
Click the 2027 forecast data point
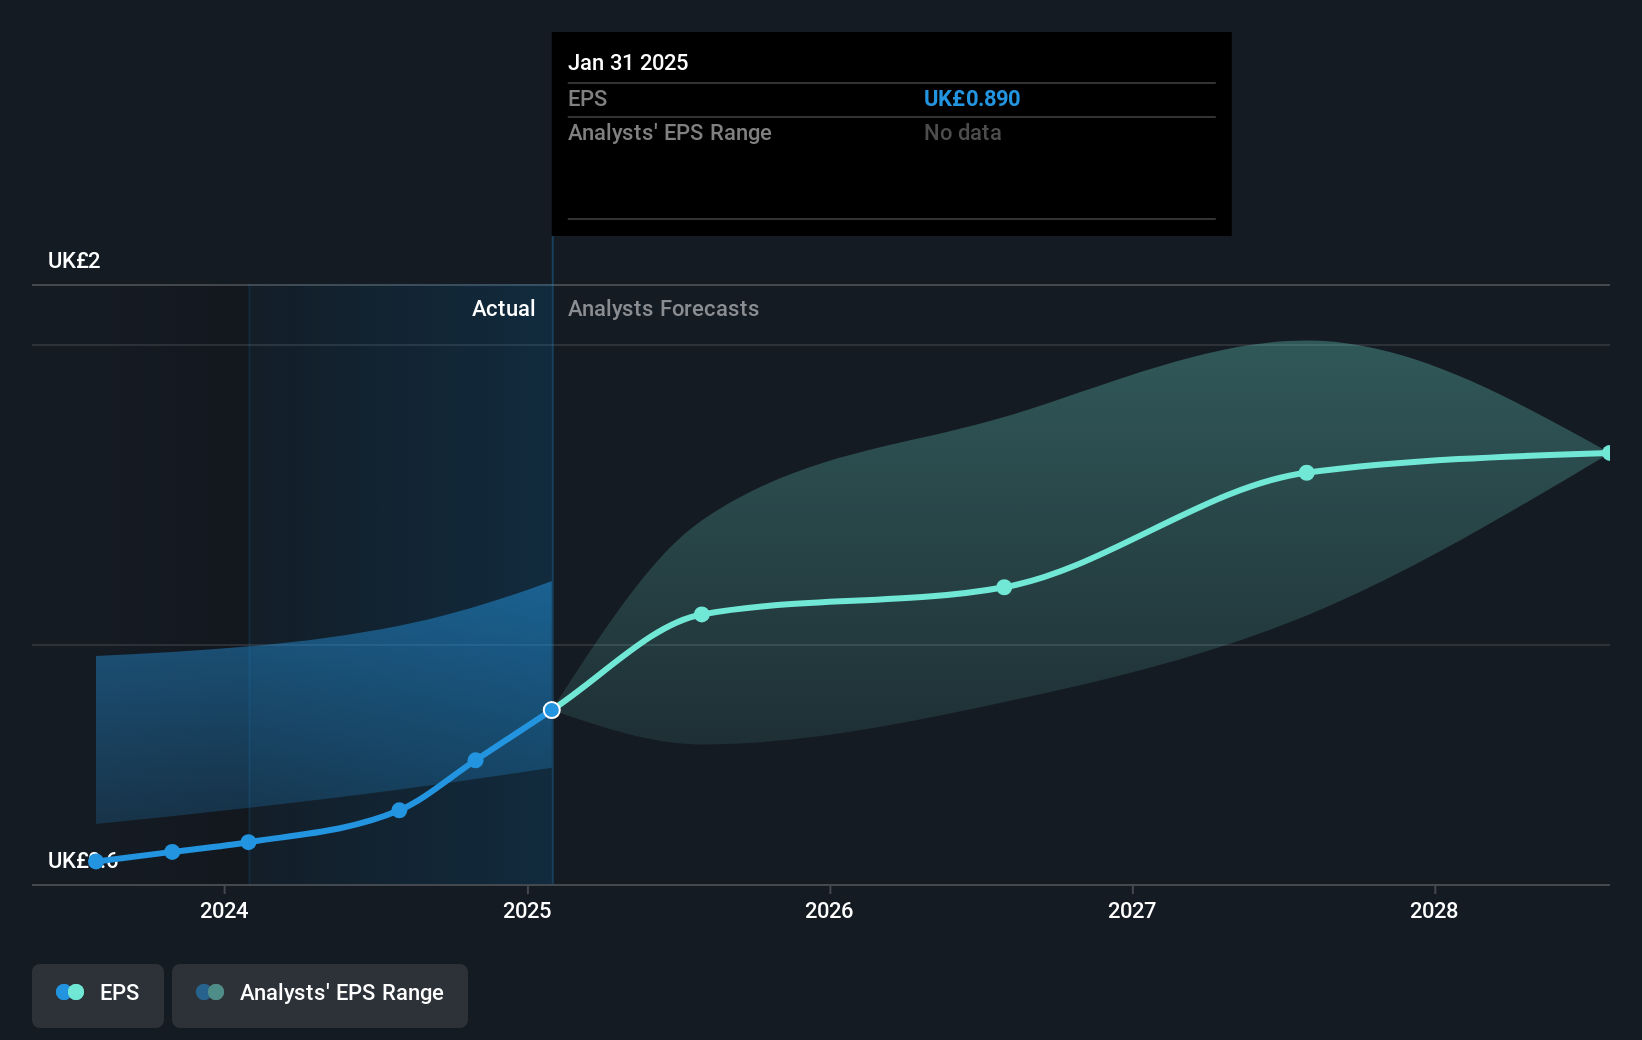tap(1307, 473)
